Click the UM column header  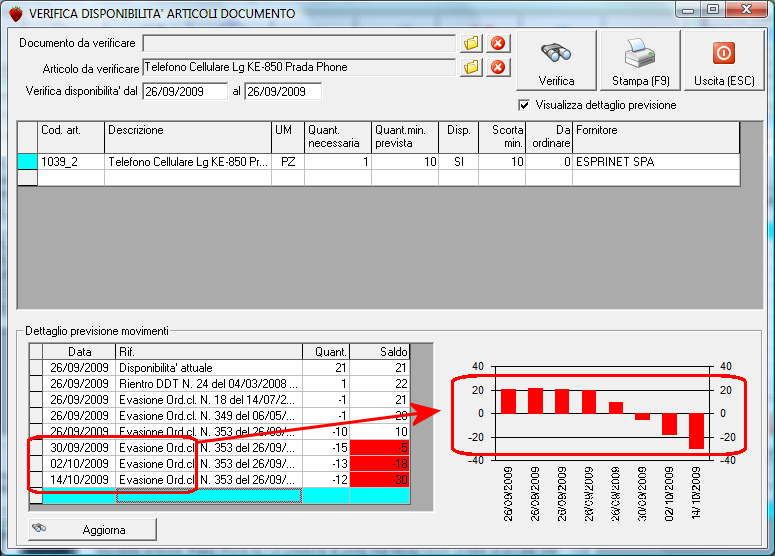point(288,137)
